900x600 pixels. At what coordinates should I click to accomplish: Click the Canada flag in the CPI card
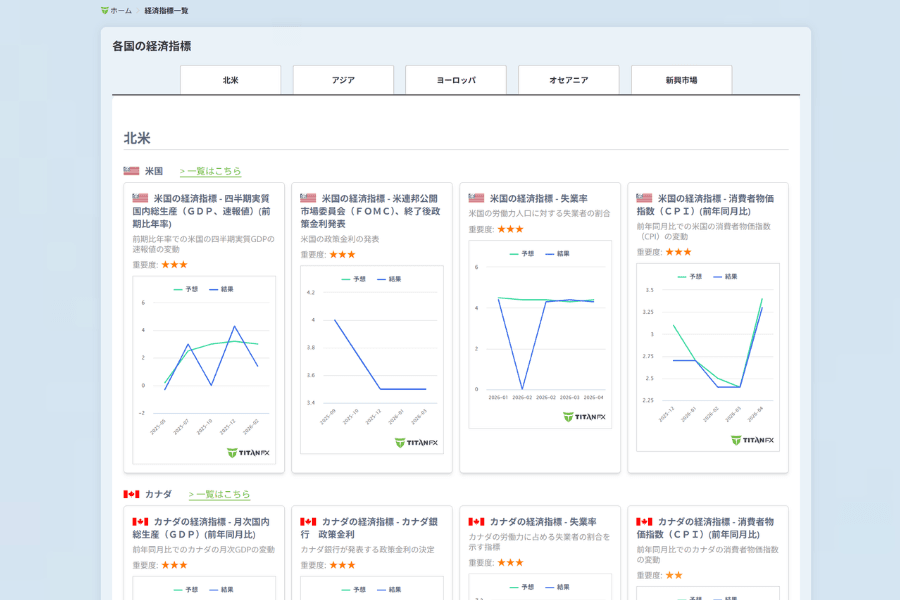point(644,521)
